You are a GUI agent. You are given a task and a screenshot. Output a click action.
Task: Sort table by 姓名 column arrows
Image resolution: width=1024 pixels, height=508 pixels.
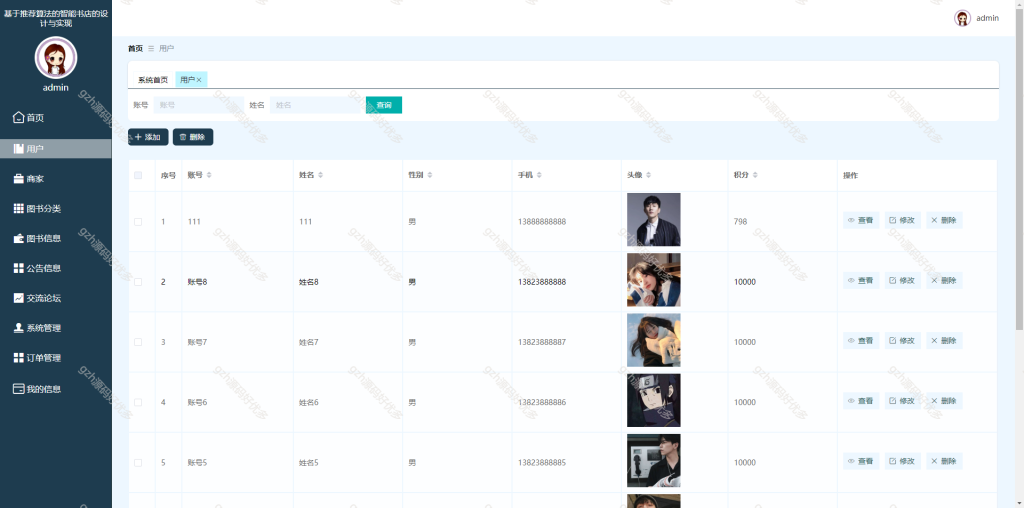[x=321, y=175]
